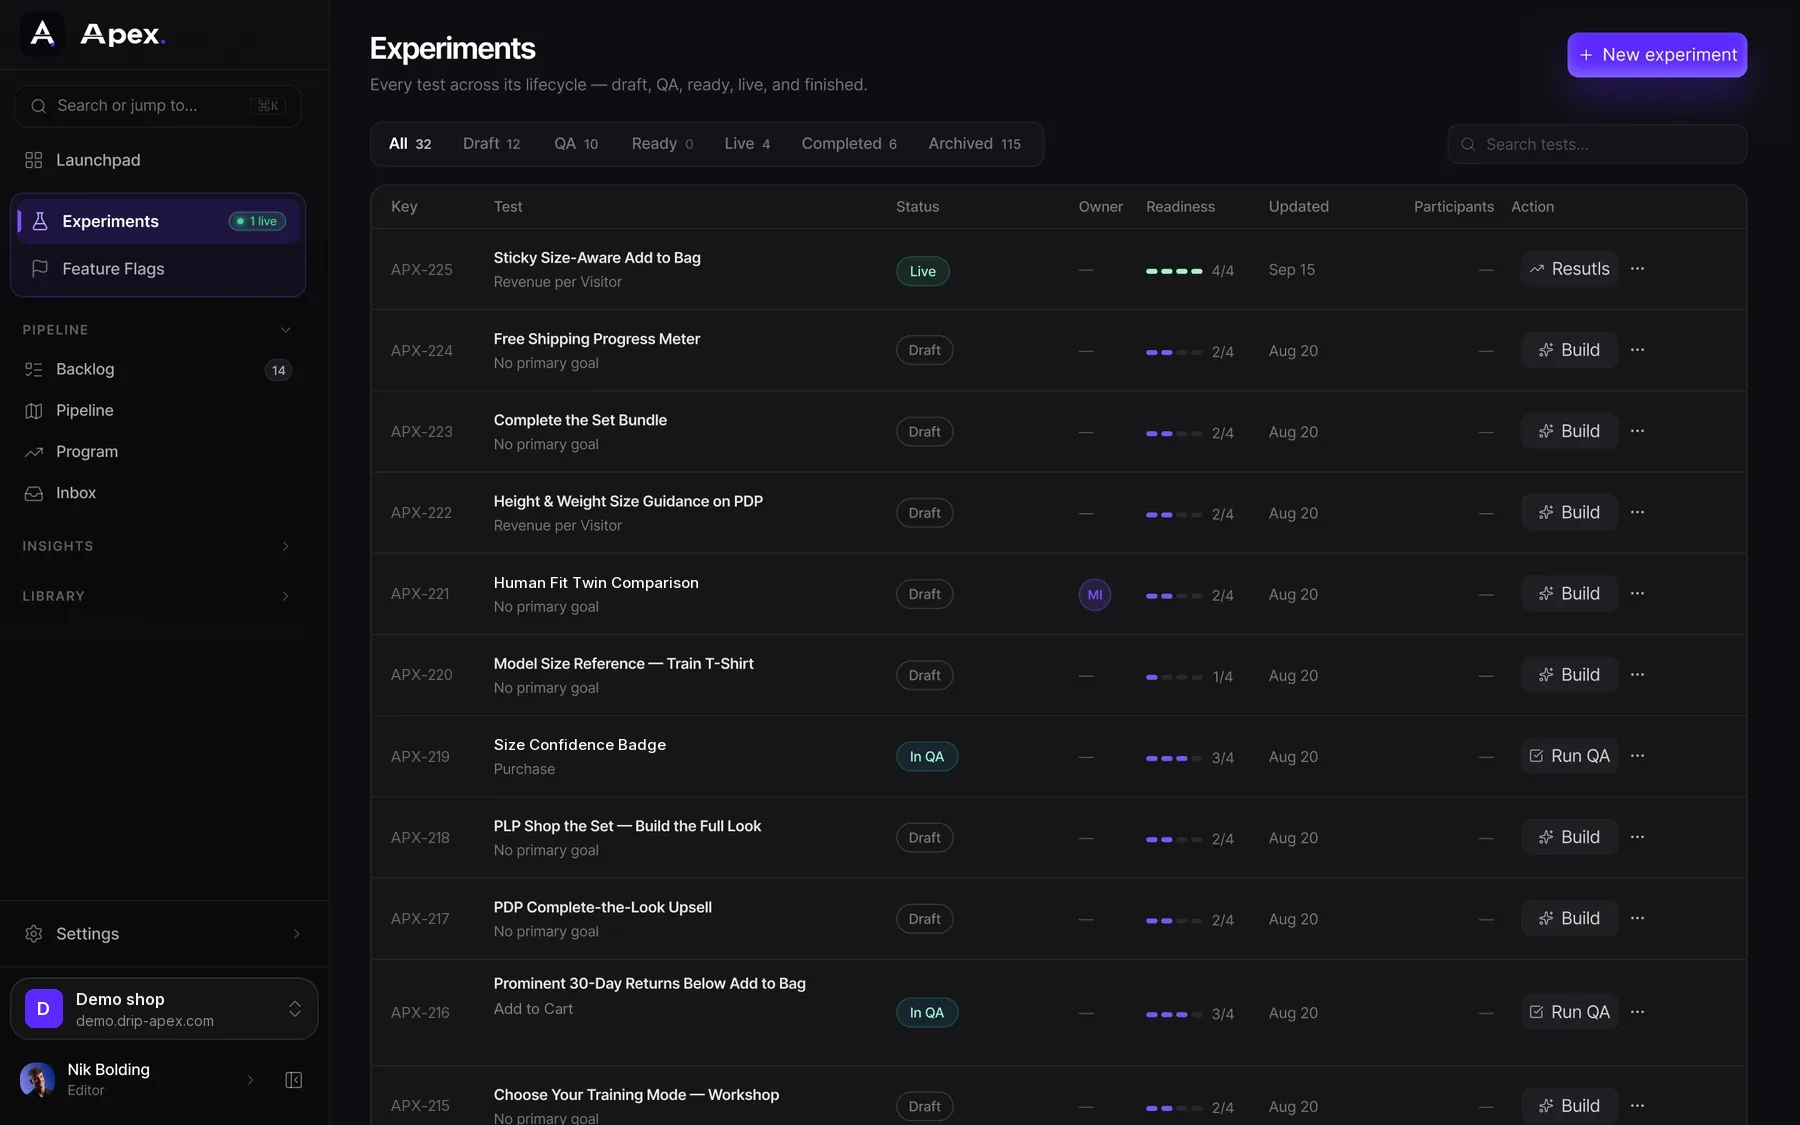Image resolution: width=1800 pixels, height=1125 pixels.
Task: Expand the LIBRARY section
Action: [x=285, y=596]
